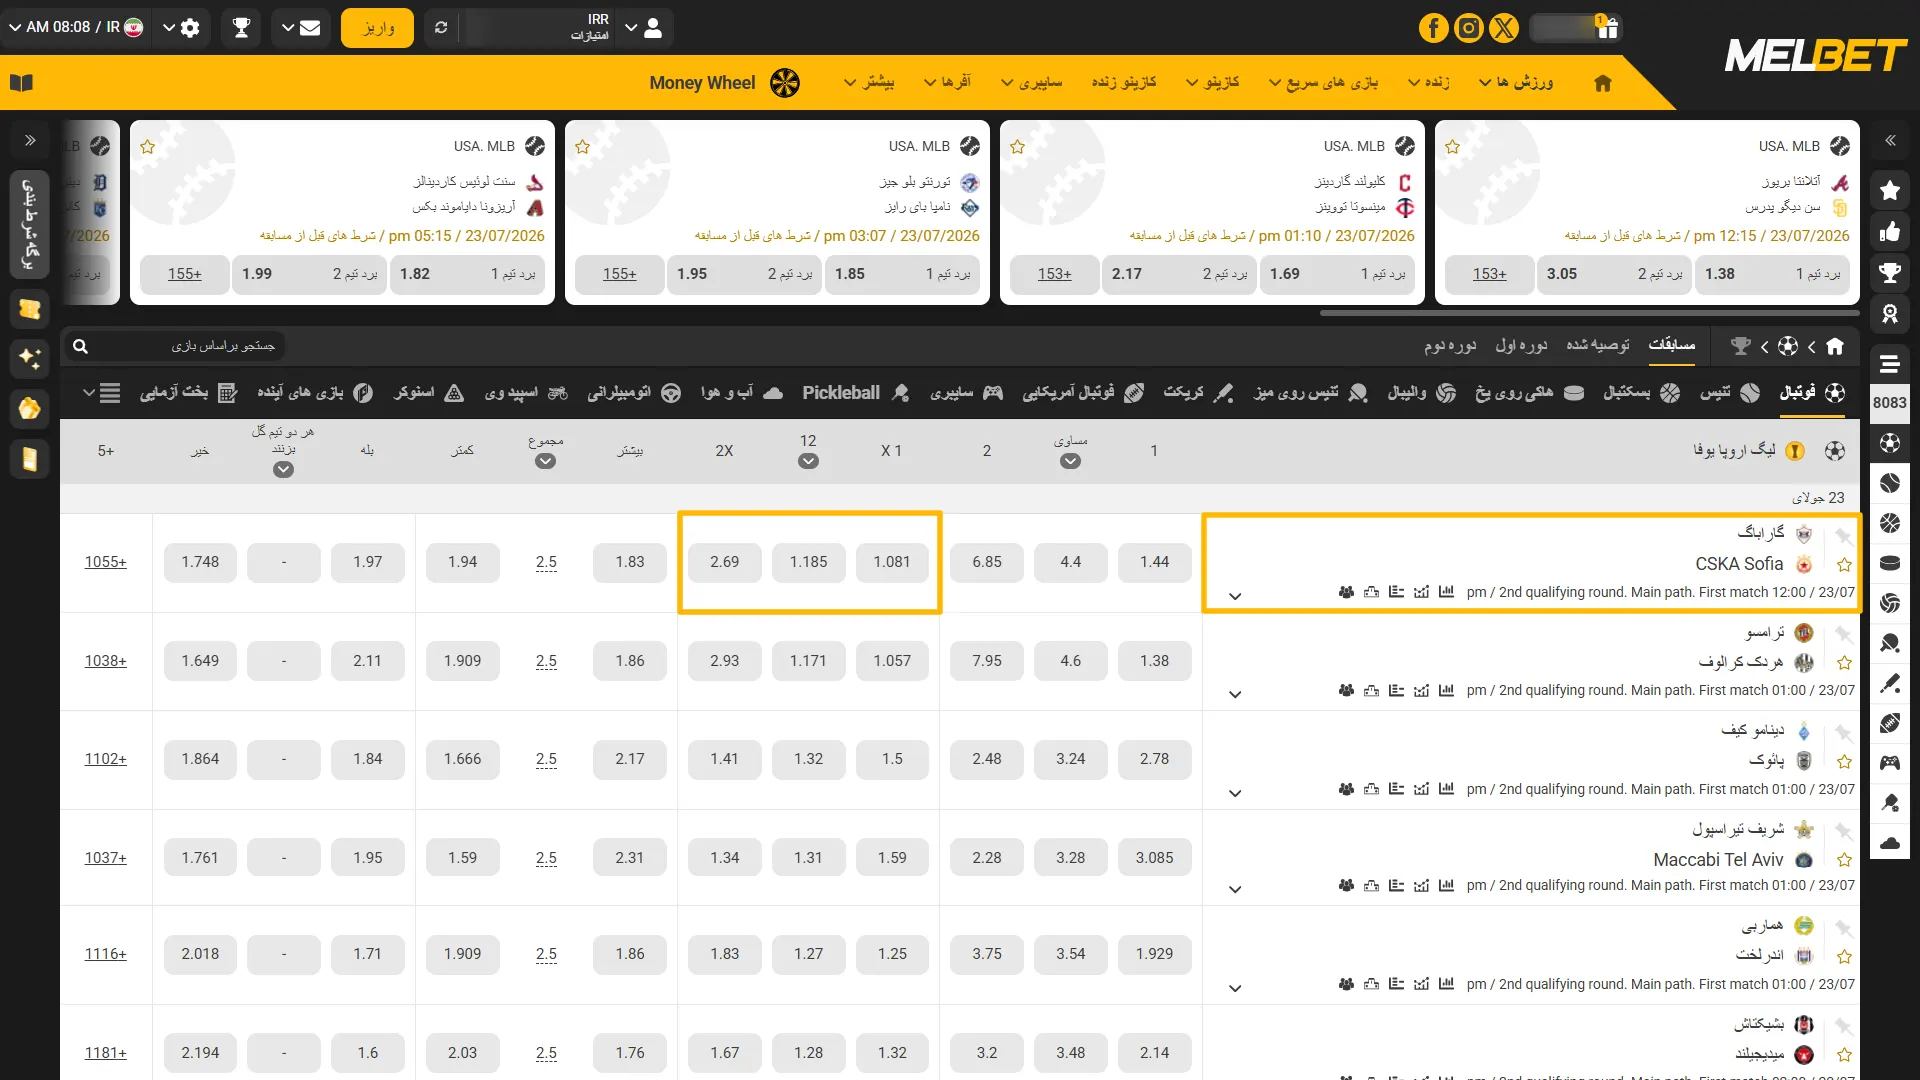Open the user account dropdown

click(x=644, y=28)
